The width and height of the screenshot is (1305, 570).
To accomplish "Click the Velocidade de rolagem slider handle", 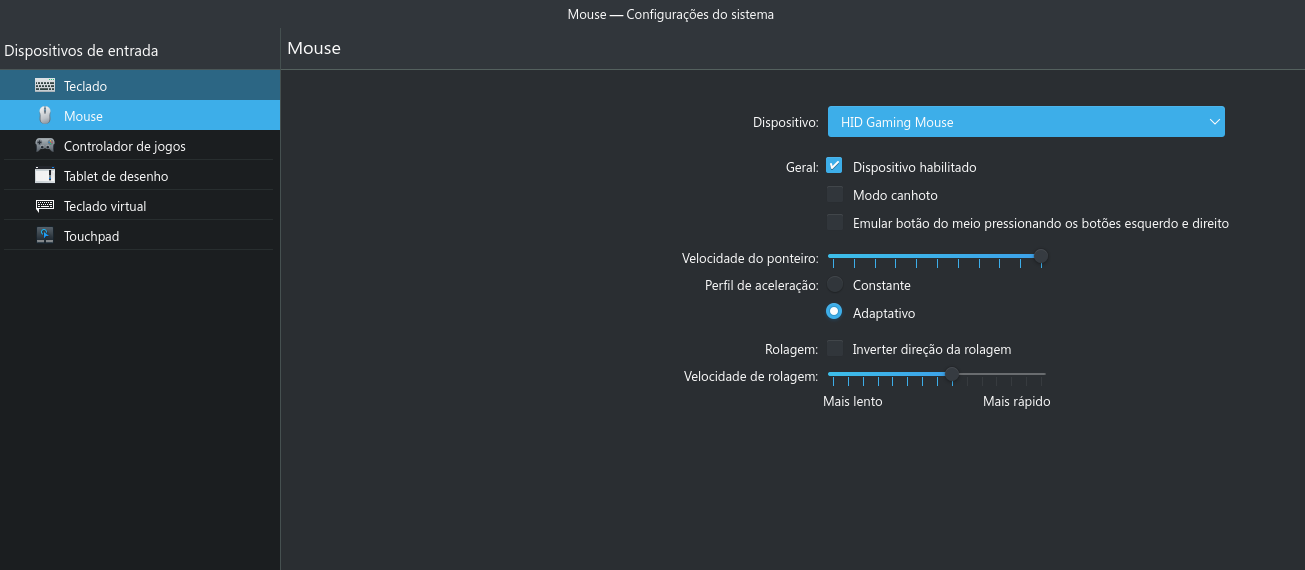I will tap(952, 374).
